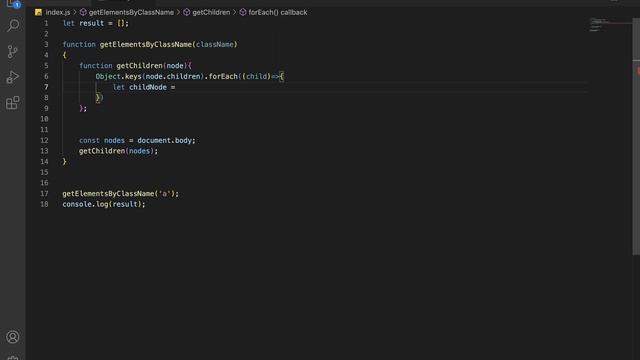Click 'const nodes = document.body;' line
This screenshot has width=640, height=360.
pos(137,140)
